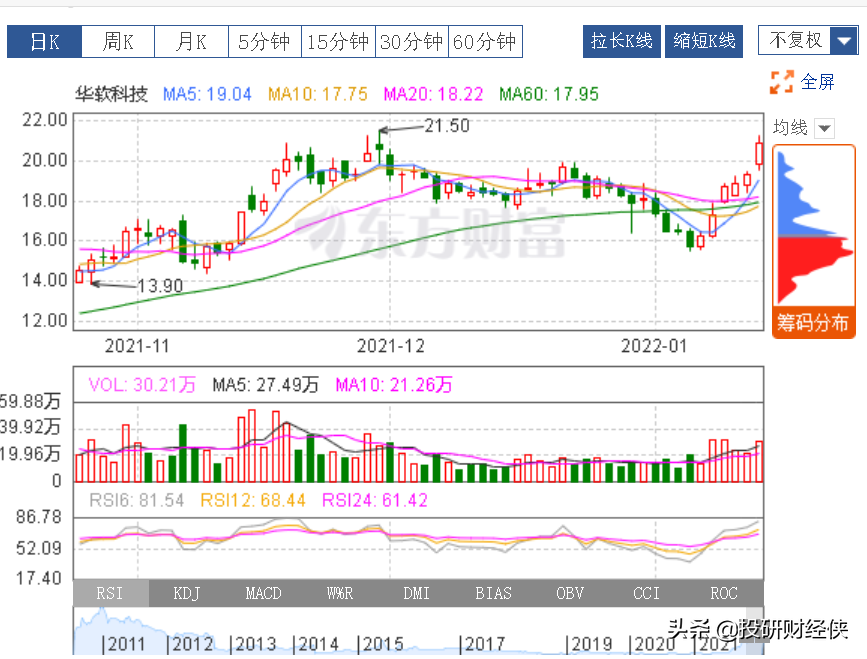Select the MACD indicator tab
Image resolution: width=867 pixels, height=659 pixels.
tap(263, 593)
